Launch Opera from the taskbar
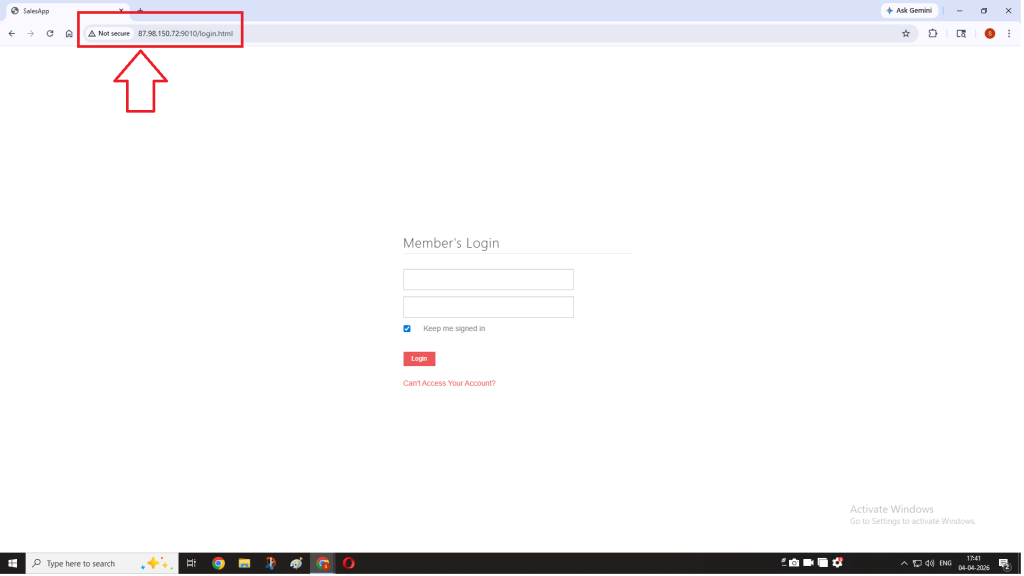 pyautogui.click(x=349, y=563)
